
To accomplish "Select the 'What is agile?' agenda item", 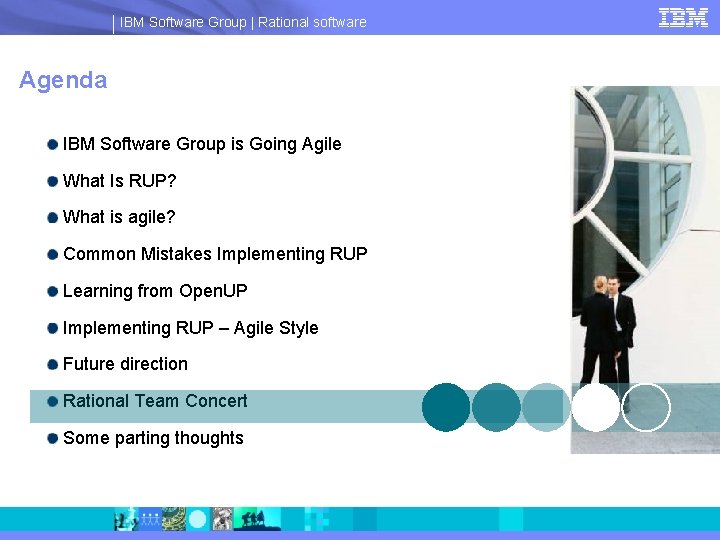I will click(x=119, y=217).
